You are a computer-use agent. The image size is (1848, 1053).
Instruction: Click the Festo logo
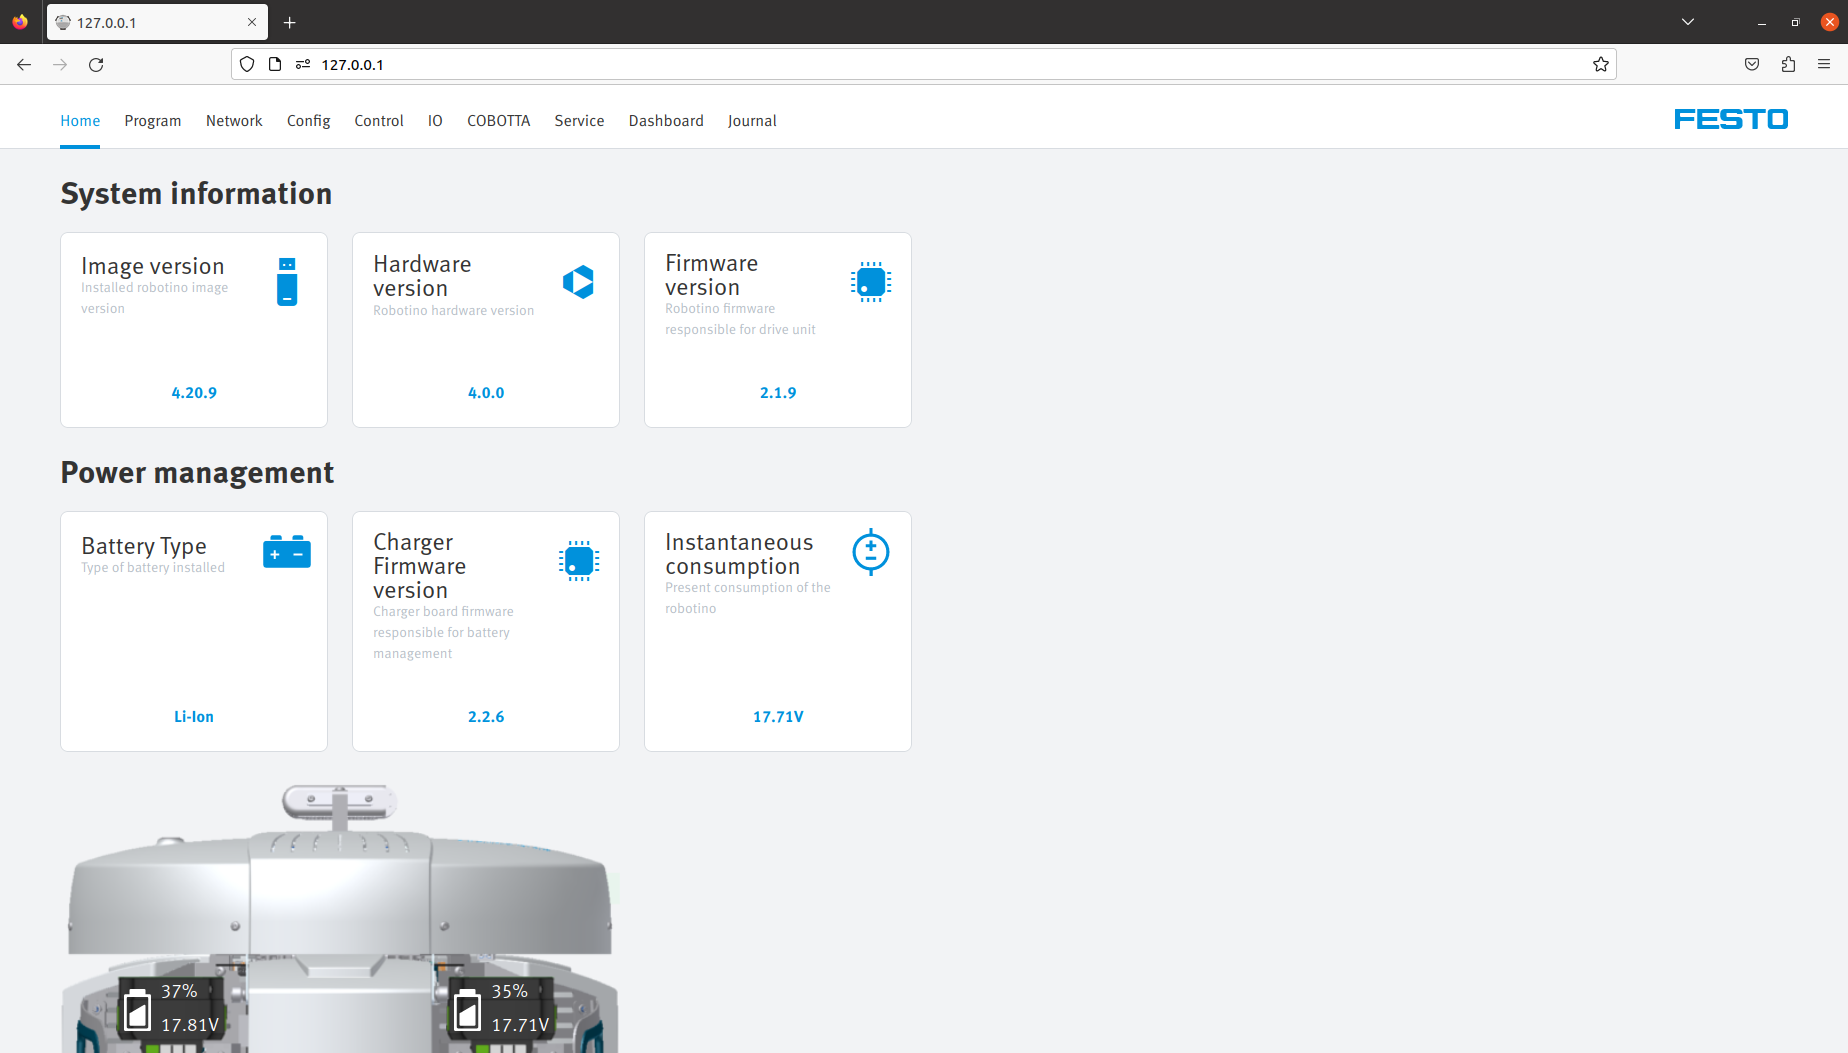pos(1730,120)
